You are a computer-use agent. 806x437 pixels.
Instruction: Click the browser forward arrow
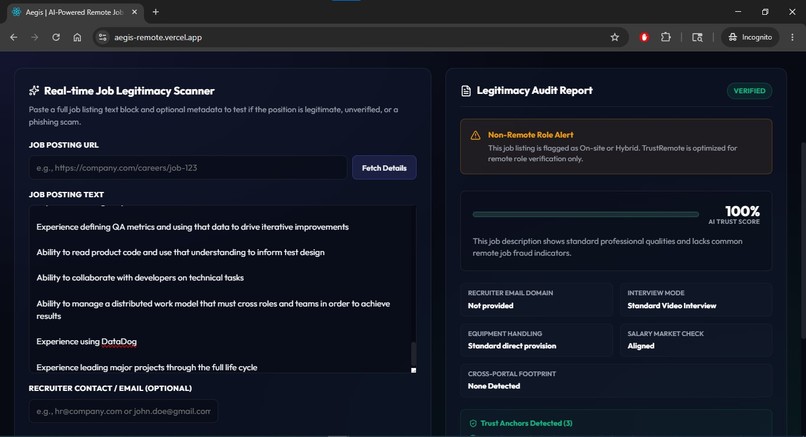34,37
